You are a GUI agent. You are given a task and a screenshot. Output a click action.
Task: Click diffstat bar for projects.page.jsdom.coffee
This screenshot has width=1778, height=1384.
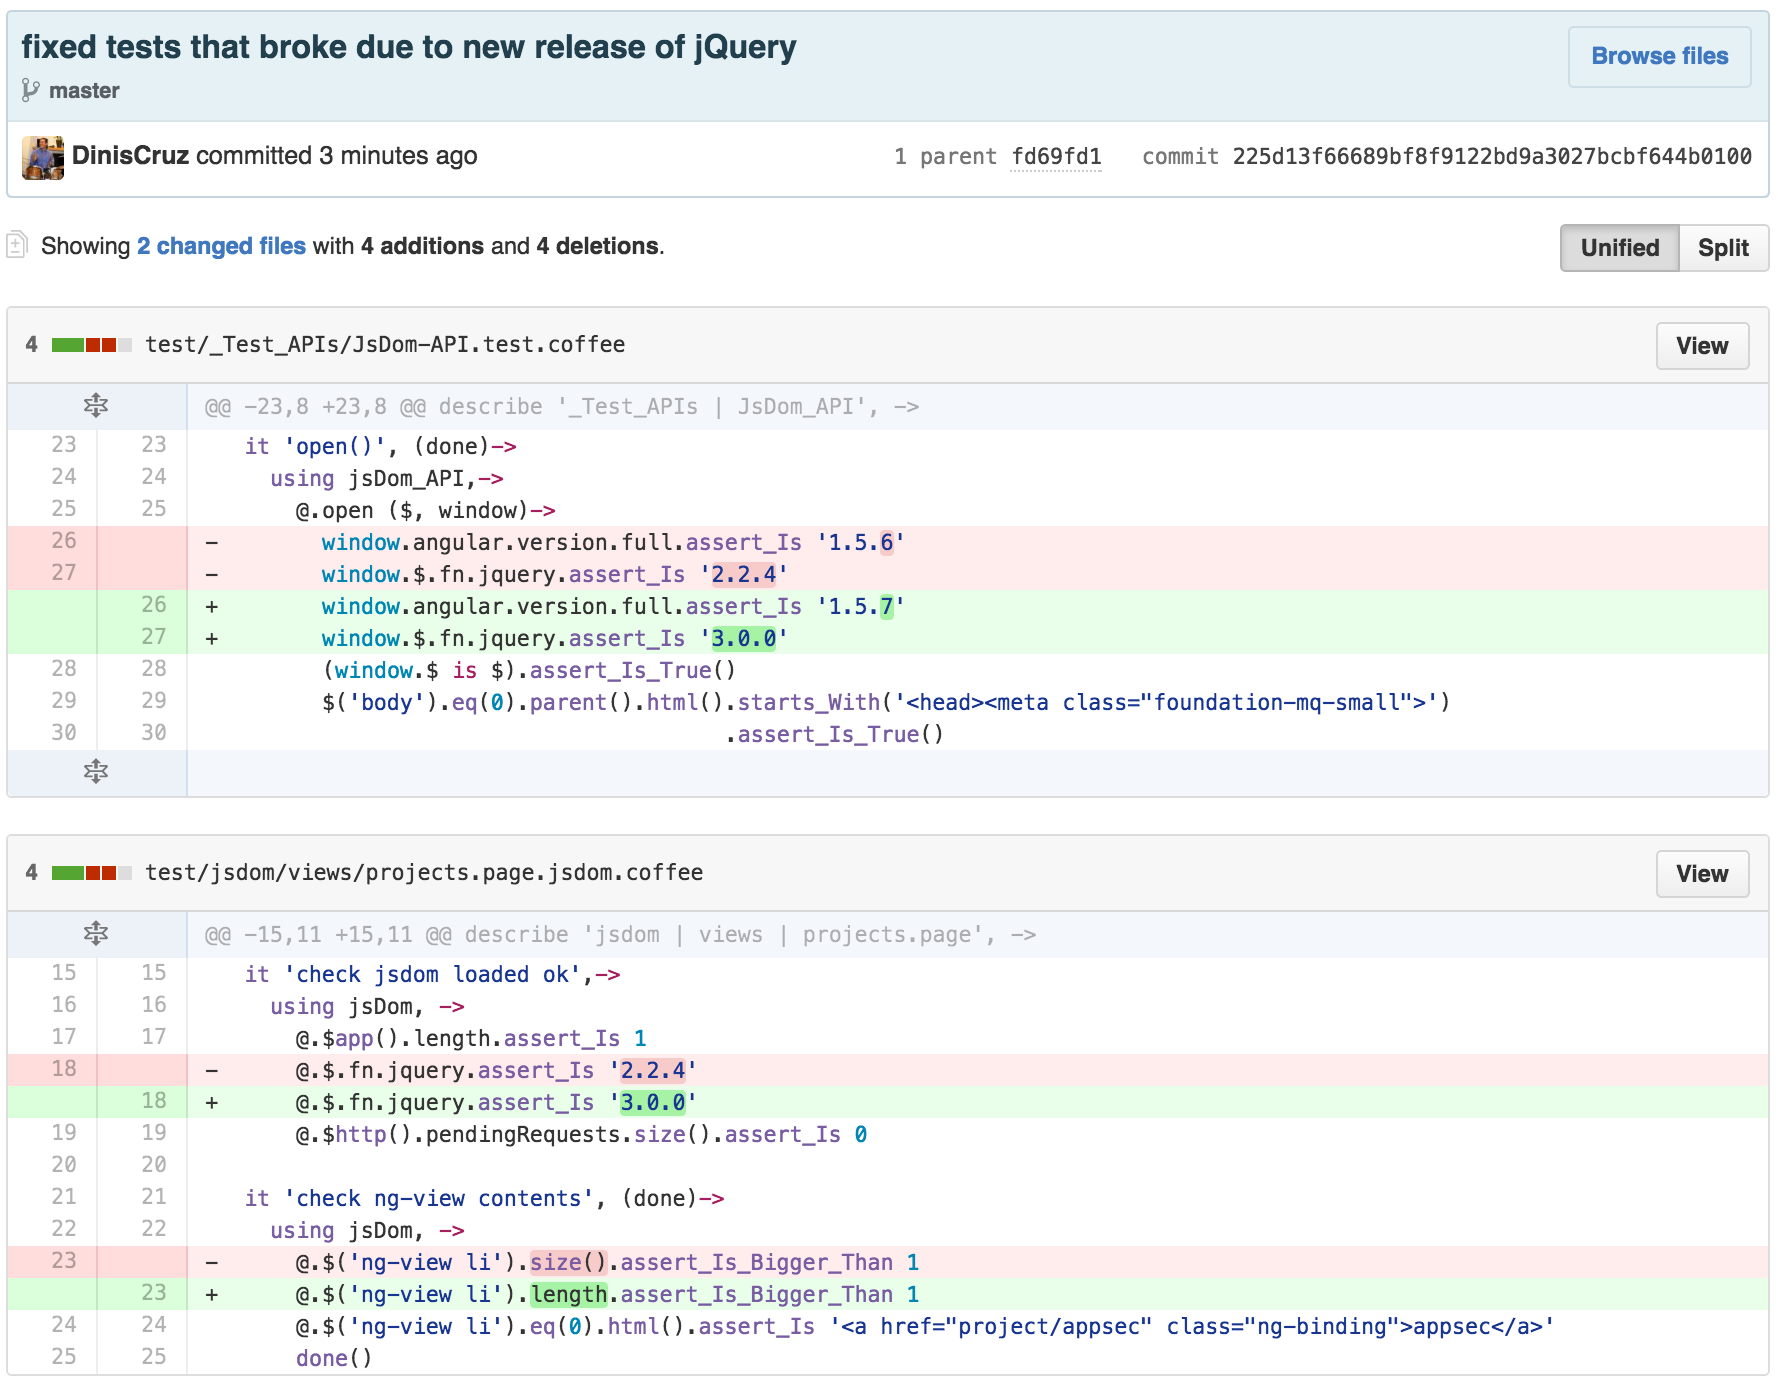(x=91, y=873)
